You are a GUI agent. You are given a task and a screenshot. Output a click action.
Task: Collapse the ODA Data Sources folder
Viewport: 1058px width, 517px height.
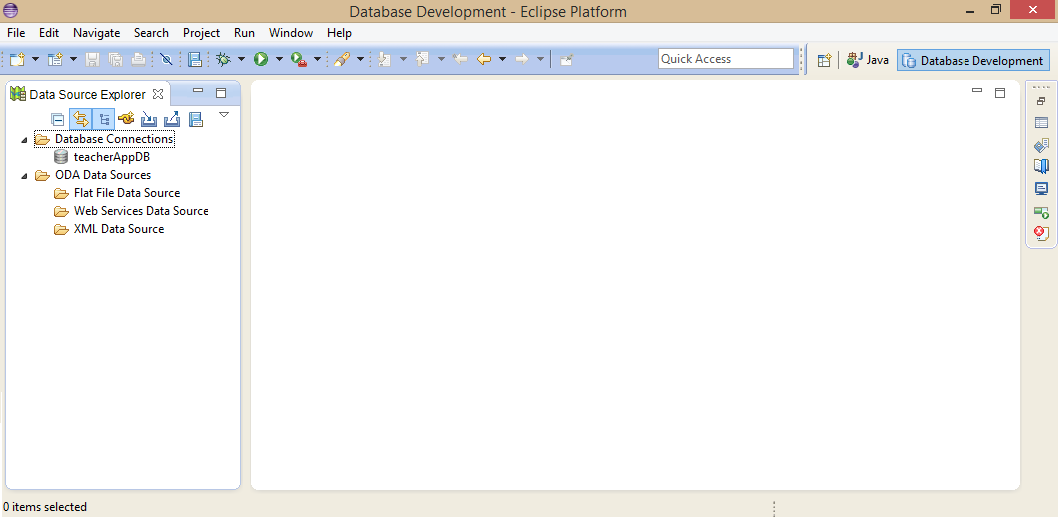click(25, 175)
